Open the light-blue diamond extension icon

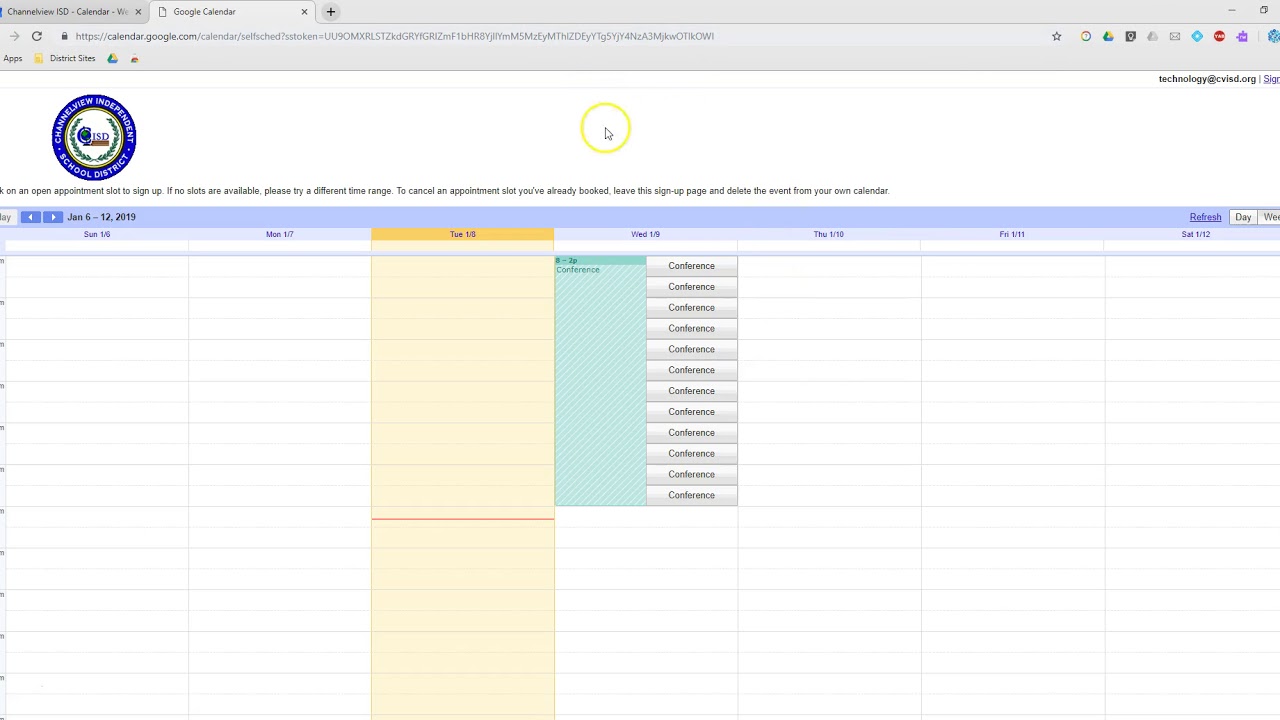coord(1197,36)
